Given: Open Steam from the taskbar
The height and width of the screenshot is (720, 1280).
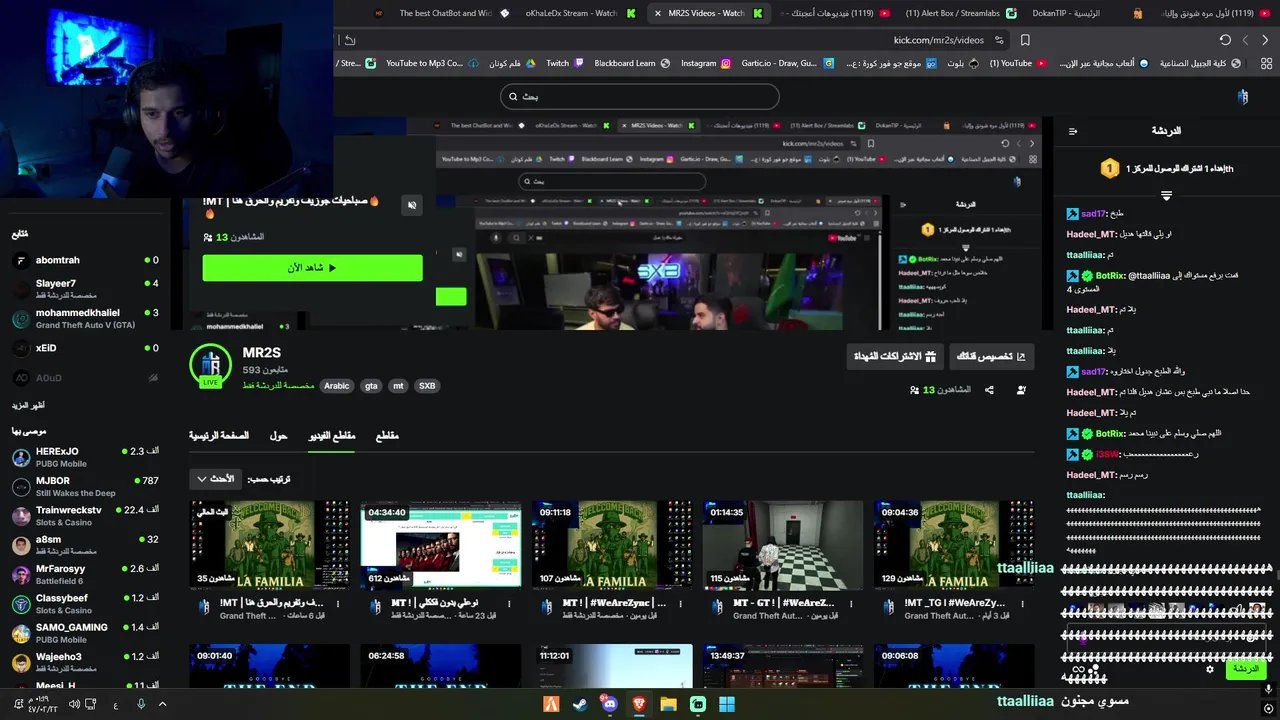Looking at the screenshot, I should point(580,704).
